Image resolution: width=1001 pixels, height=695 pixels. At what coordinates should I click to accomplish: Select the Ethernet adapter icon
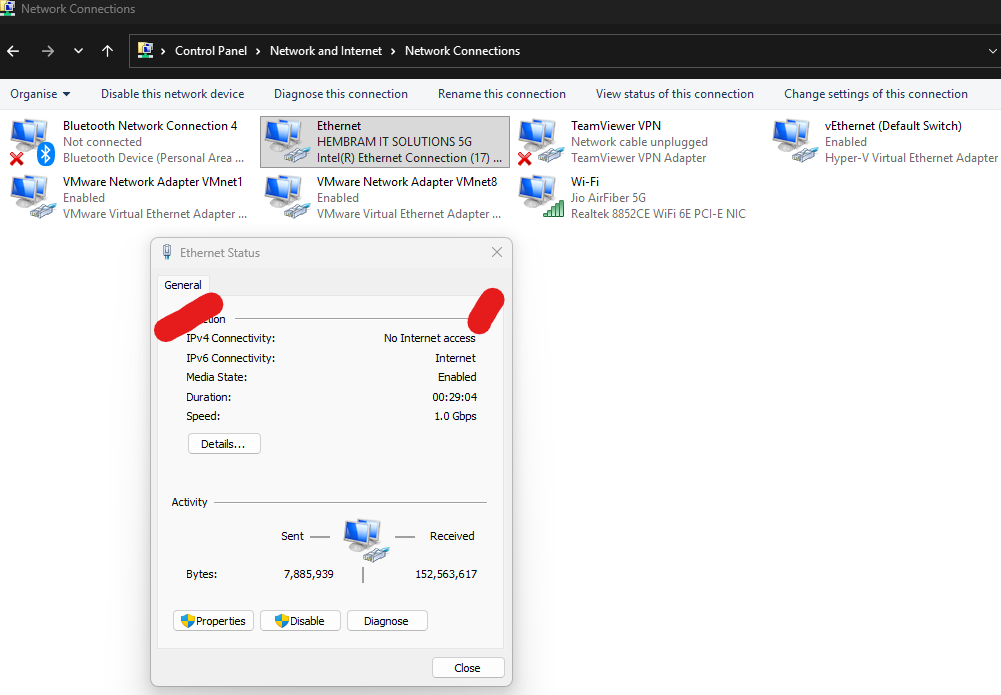(286, 142)
